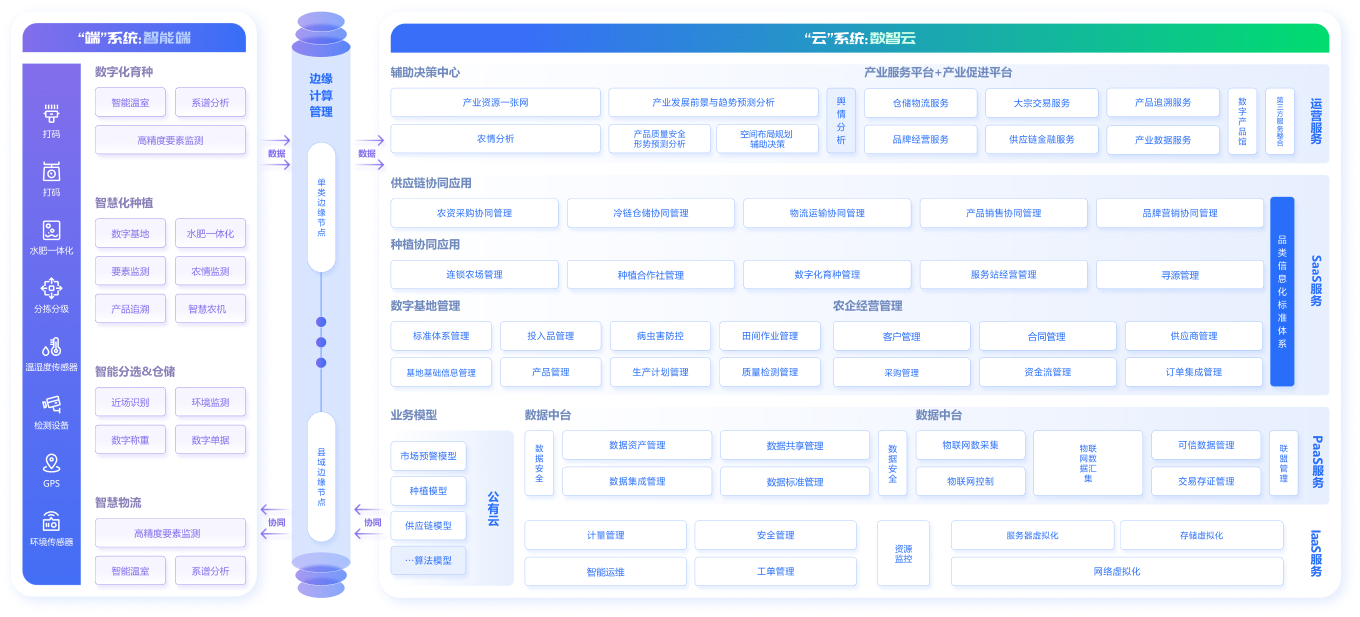The height and width of the screenshot is (617, 1360).
Task: Click the 物联网数采集 box
Action: point(970,445)
